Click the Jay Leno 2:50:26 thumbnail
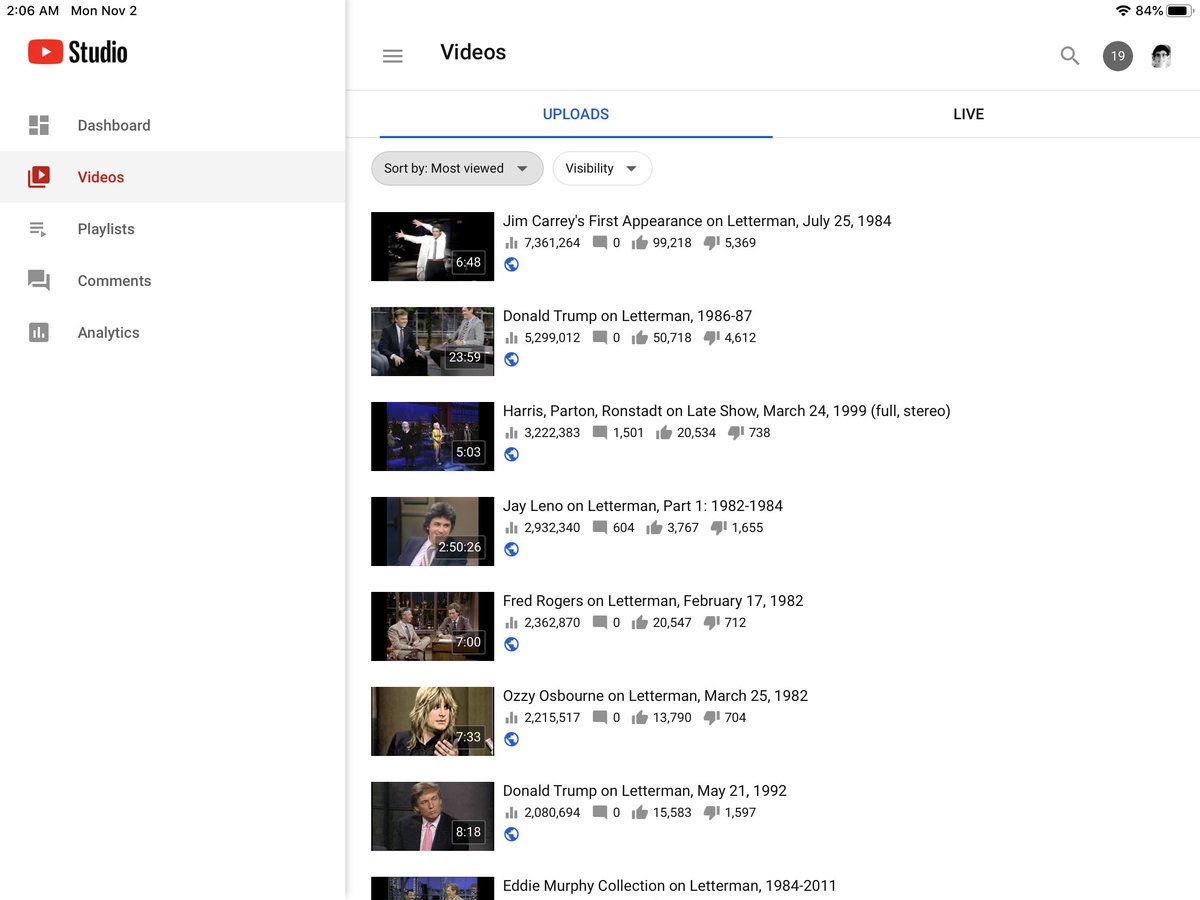 pyautogui.click(x=432, y=531)
